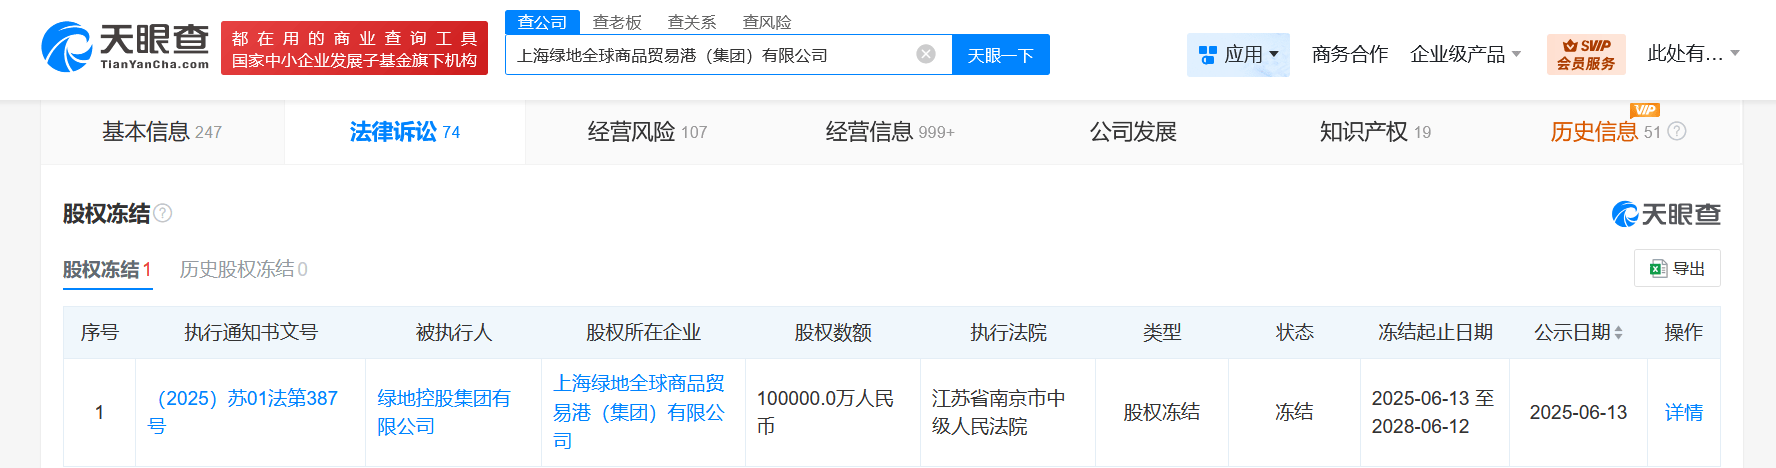Expand the 此处有… account dropdown
Image resolution: width=1776 pixels, height=468 pixels.
(1694, 54)
